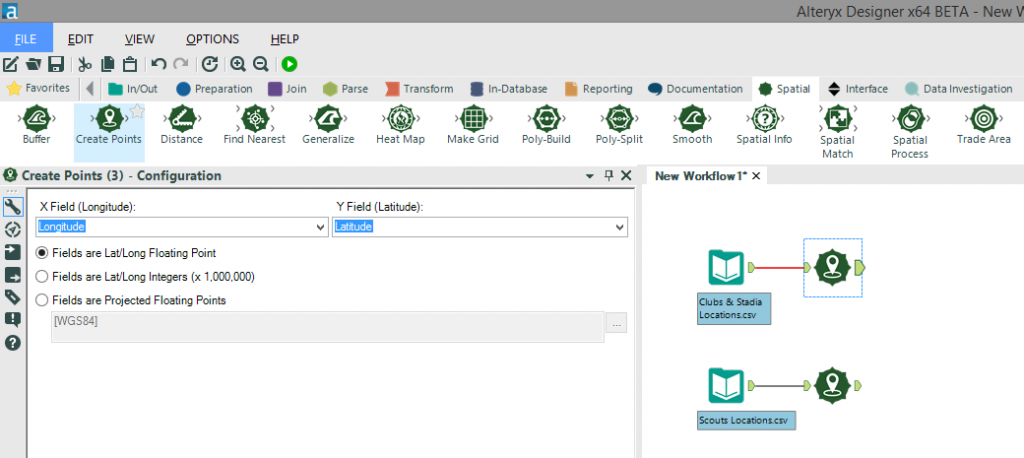Switch to the In/Out tool category
Screen dimensions: 1024x458
pyautogui.click(x=133, y=89)
